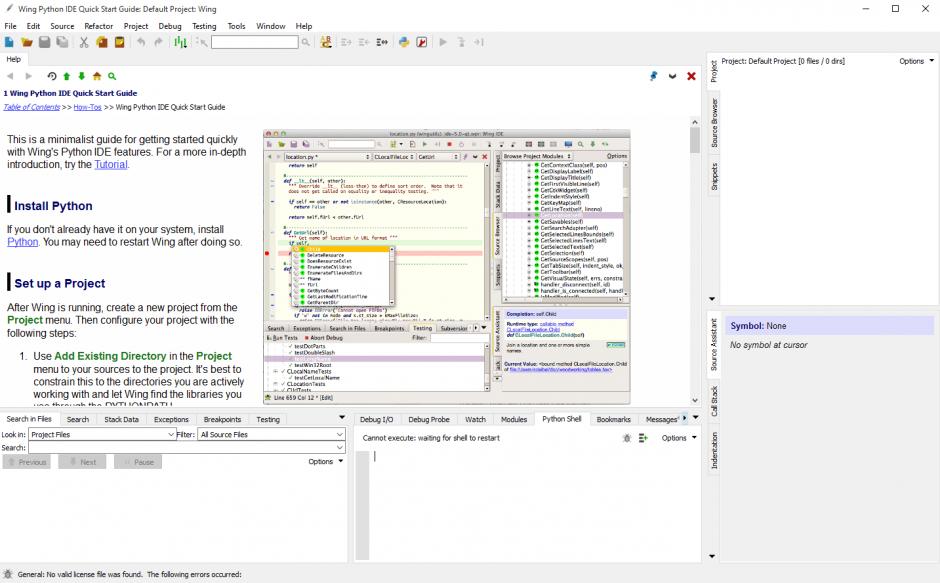Click the Save file disk icon
The width and height of the screenshot is (940, 583).
click(44, 42)
